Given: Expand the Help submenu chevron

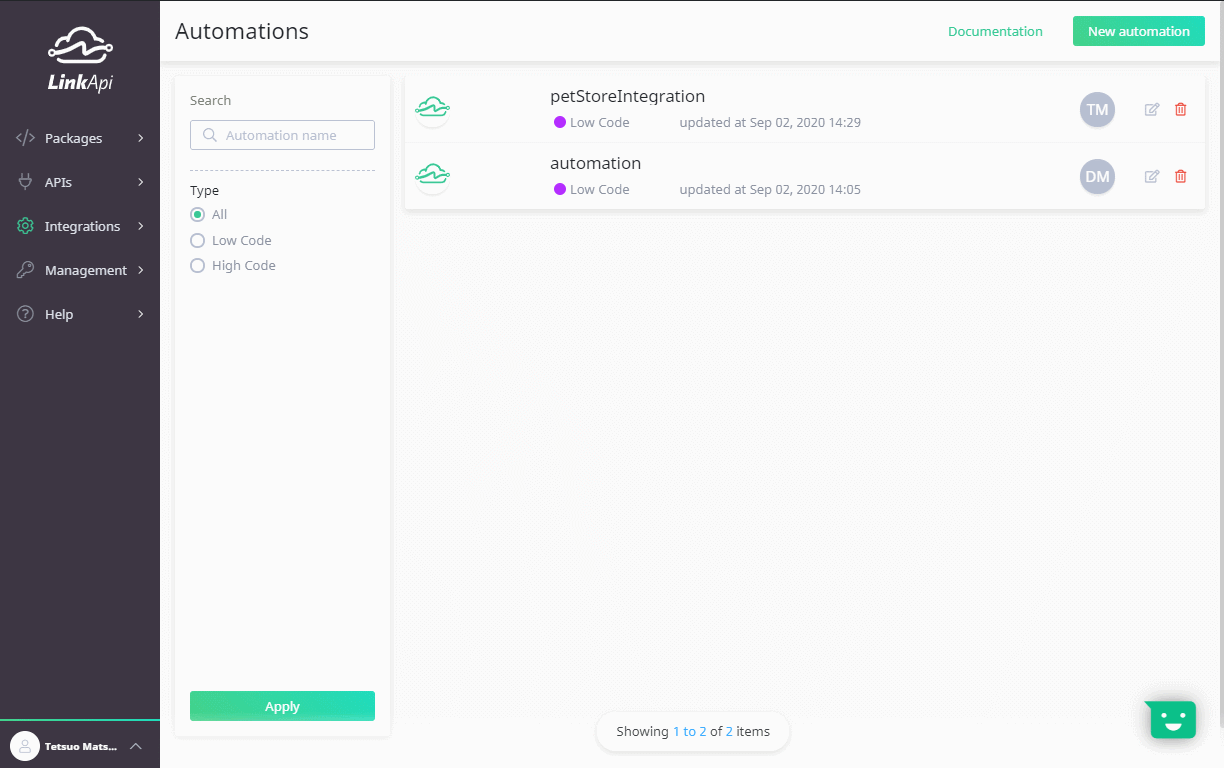Looking at the screenshot, I should (141, 314).
